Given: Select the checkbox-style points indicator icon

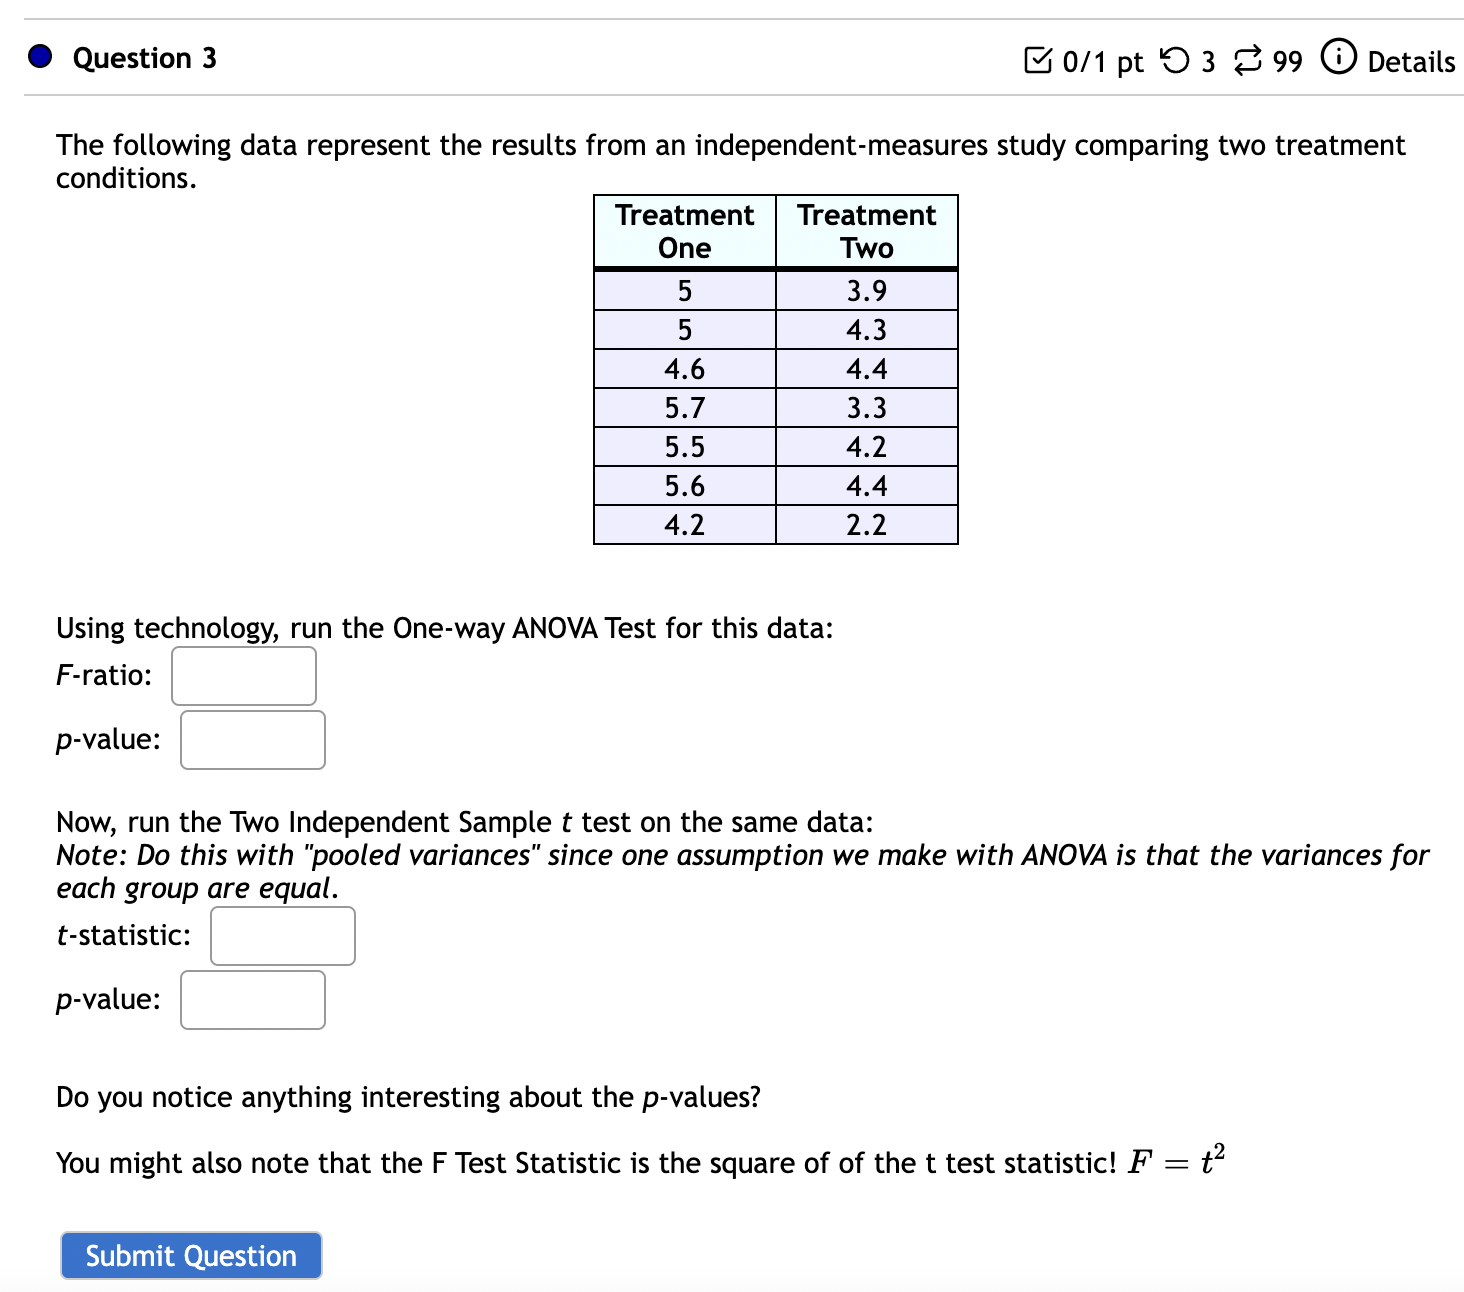Looking at the screenshot, I should click(x=1038, y=60).
